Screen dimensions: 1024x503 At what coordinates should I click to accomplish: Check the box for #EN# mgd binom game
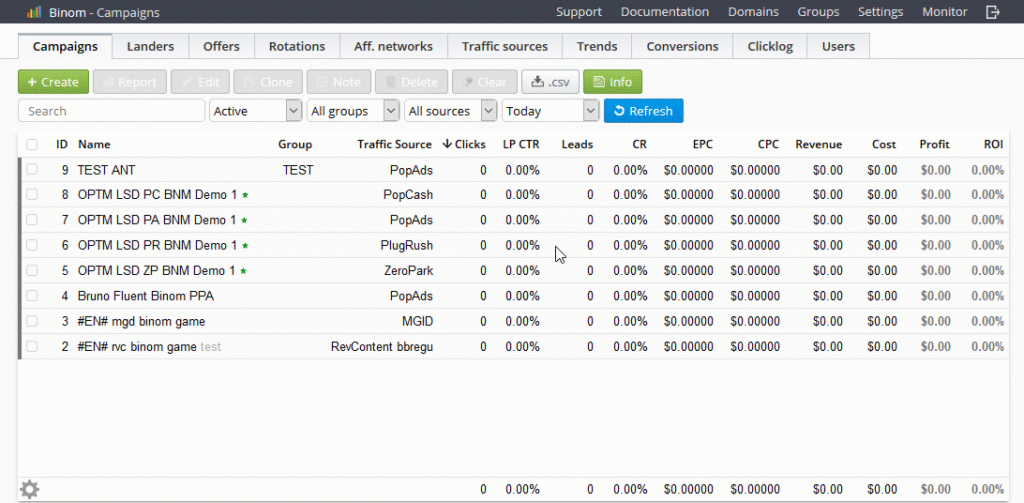[x=32, y=321]
